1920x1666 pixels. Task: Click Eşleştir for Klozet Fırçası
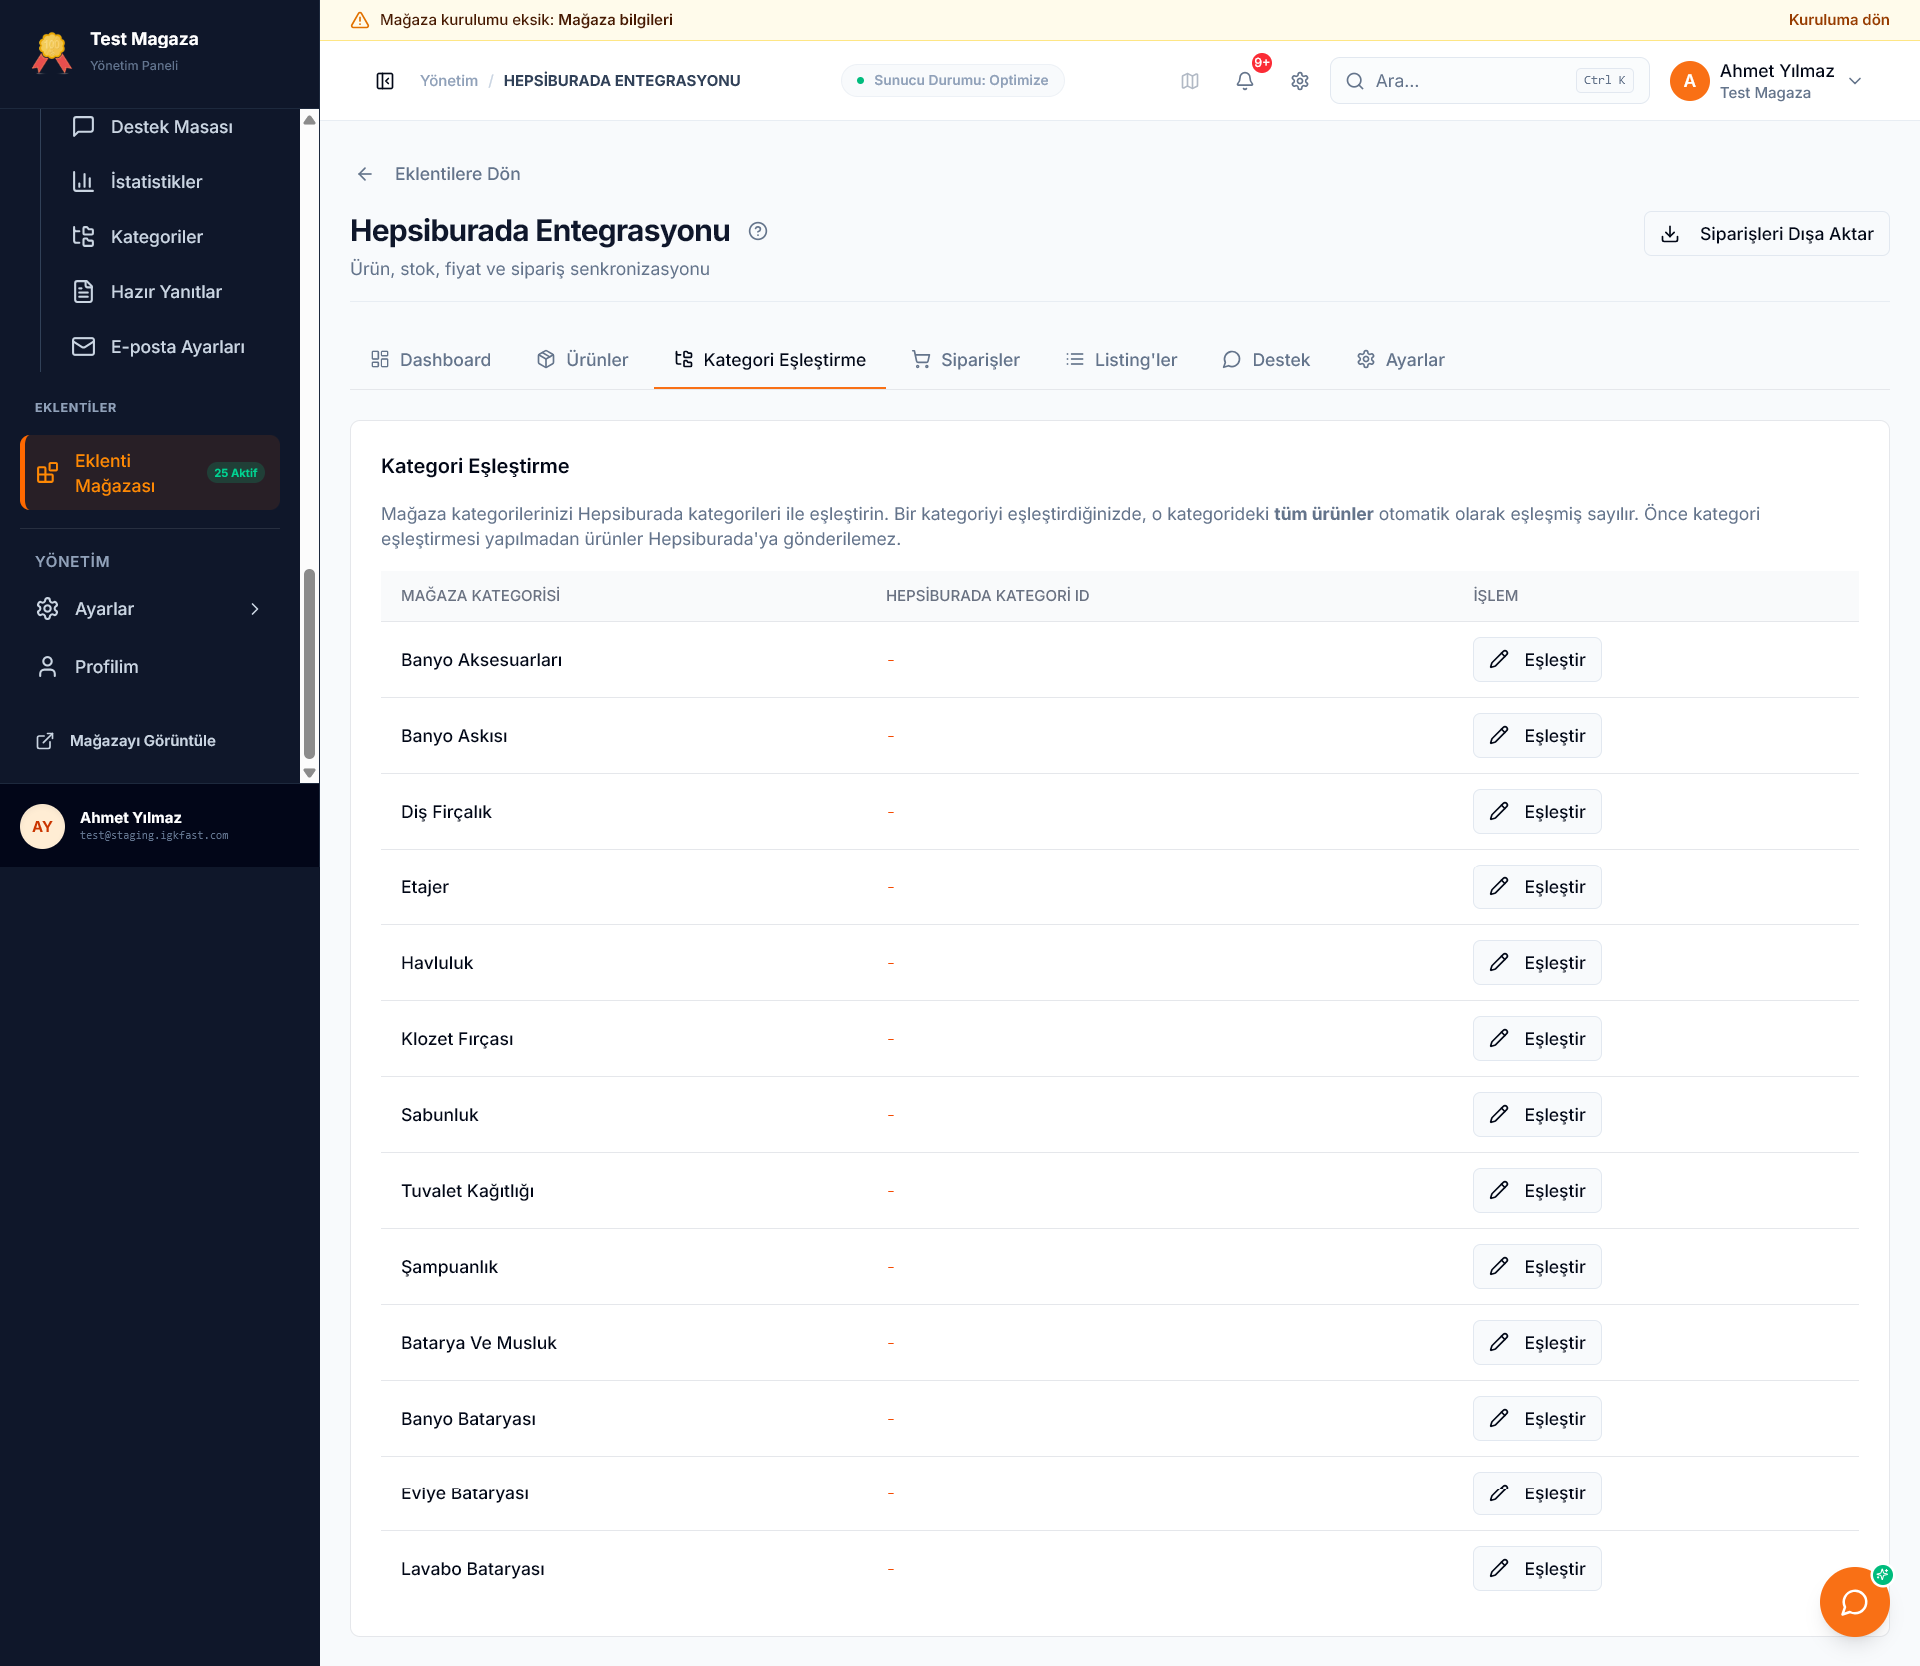pos(1537,1039)
